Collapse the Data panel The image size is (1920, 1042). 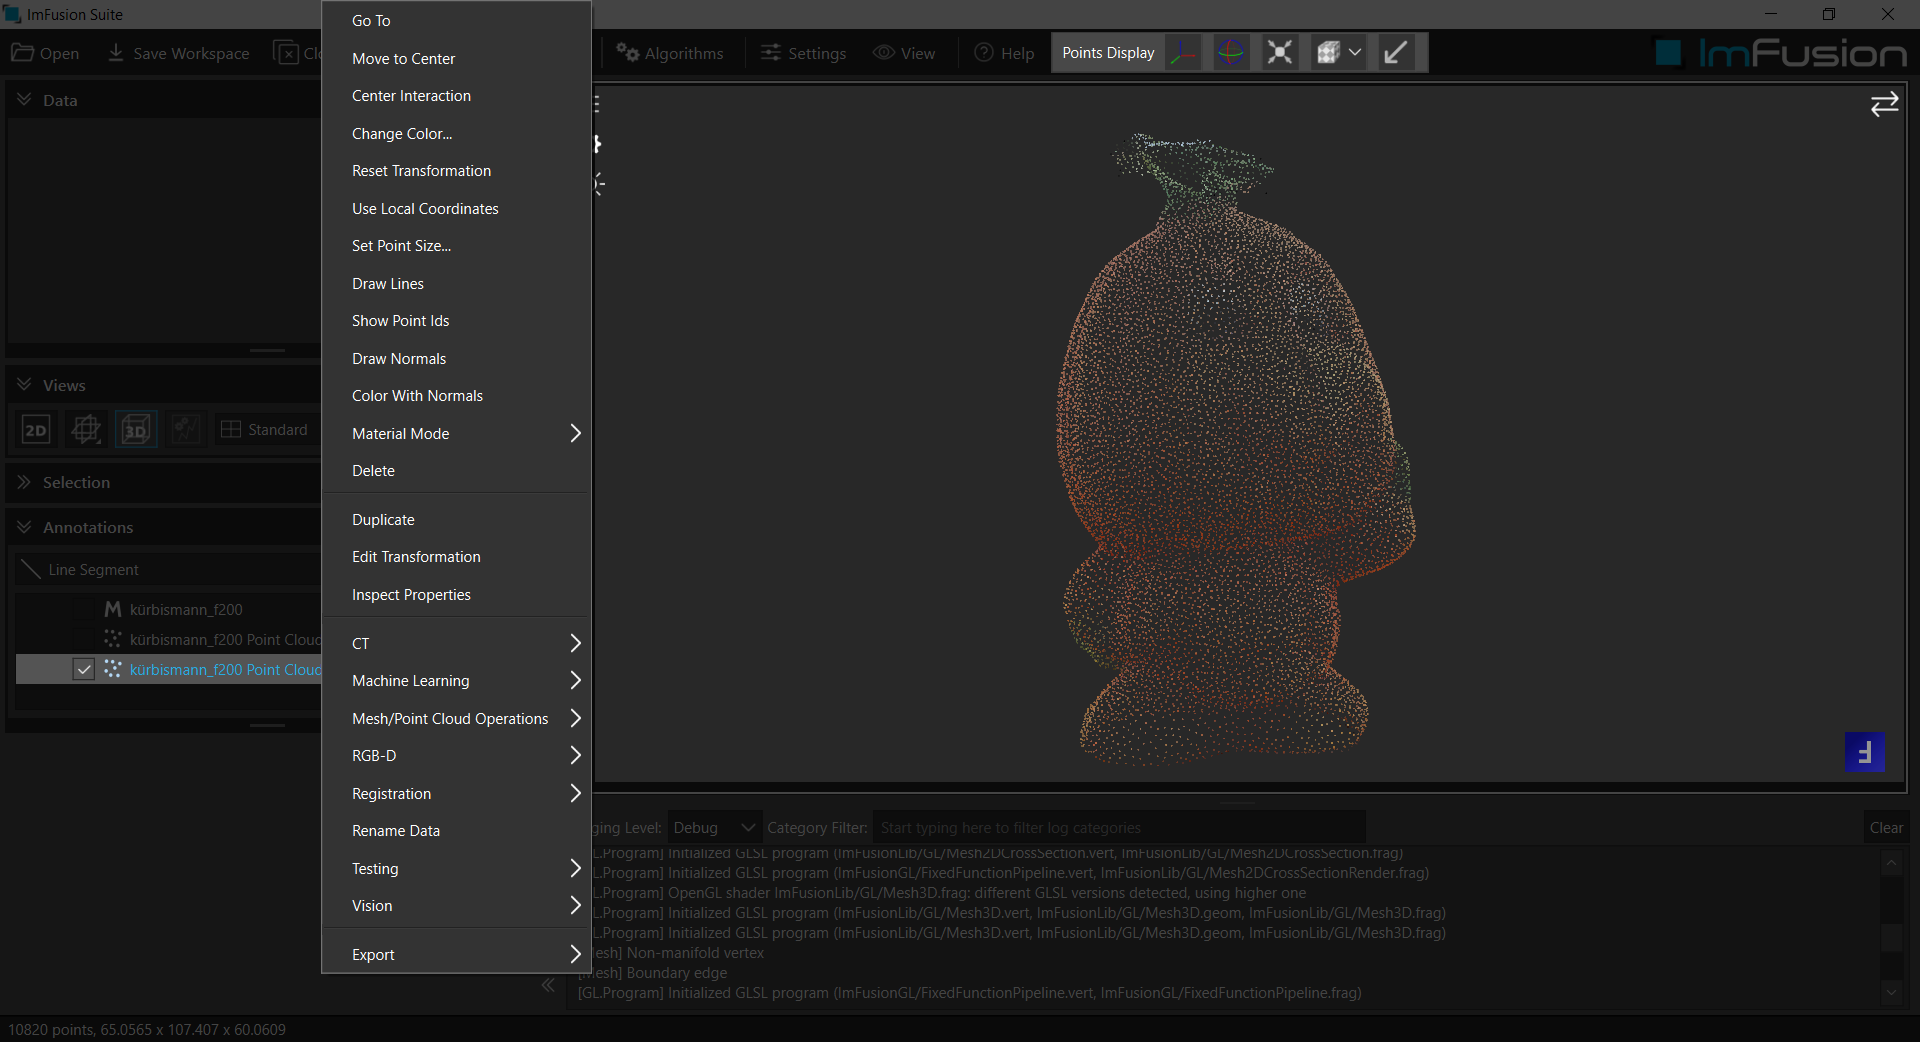coord(24,100)
